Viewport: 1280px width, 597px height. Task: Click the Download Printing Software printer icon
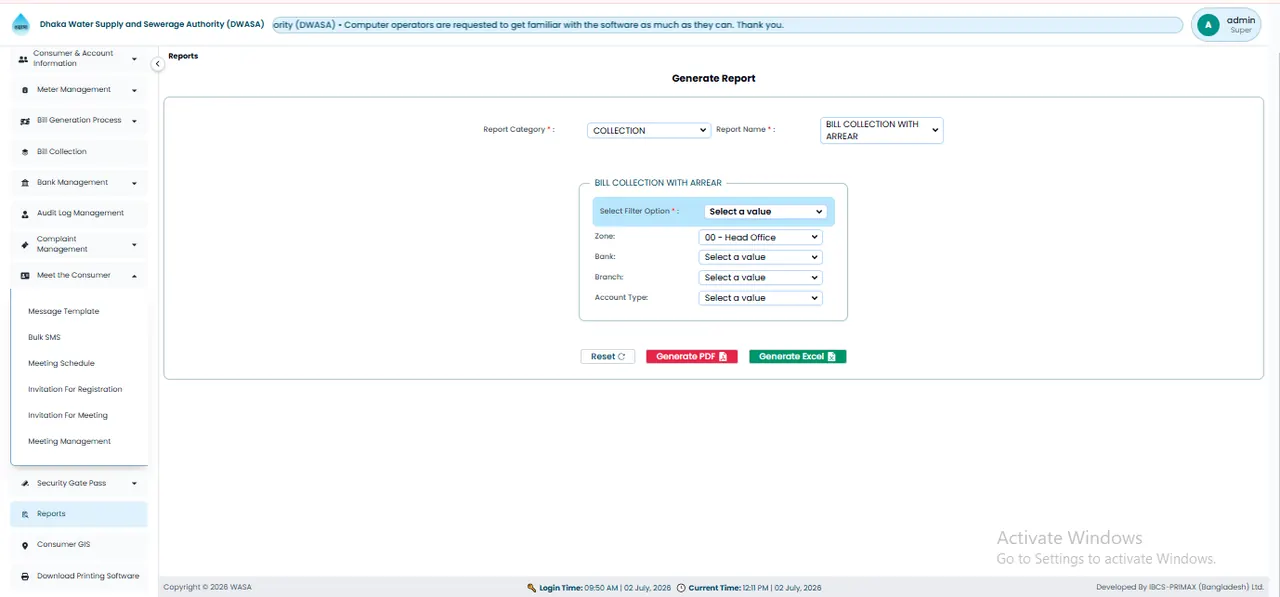pos(25,577)
